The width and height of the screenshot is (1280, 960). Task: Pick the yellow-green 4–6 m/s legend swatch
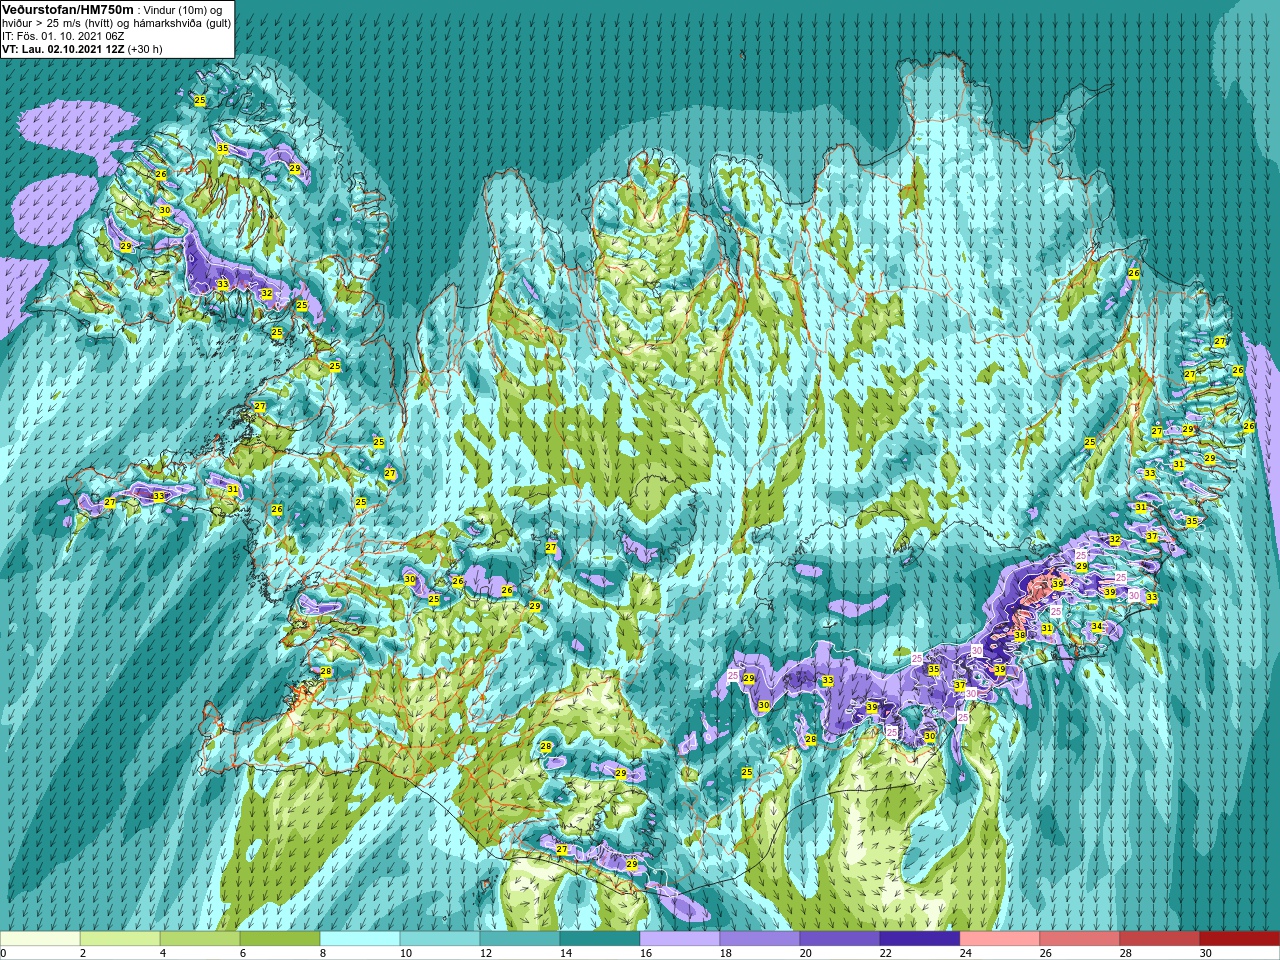click(x=200, y=939)
